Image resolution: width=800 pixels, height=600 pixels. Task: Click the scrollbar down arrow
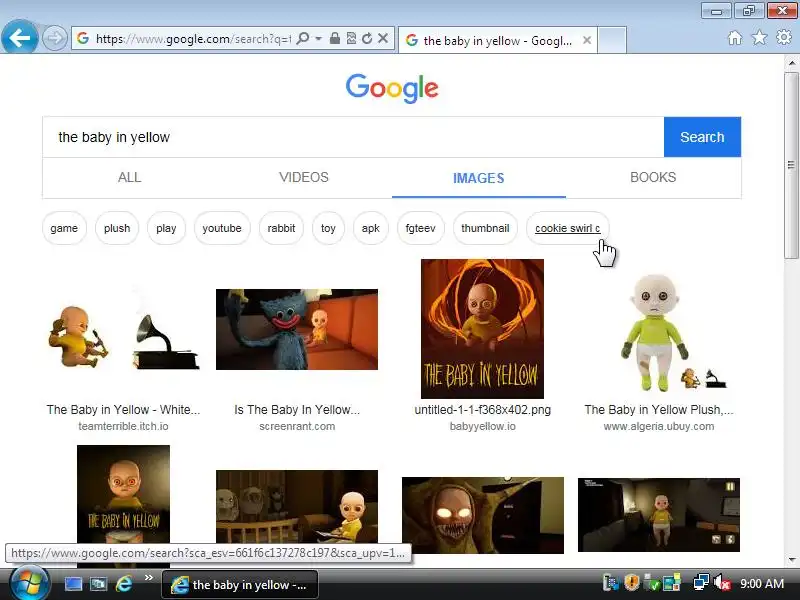(792, 560)
